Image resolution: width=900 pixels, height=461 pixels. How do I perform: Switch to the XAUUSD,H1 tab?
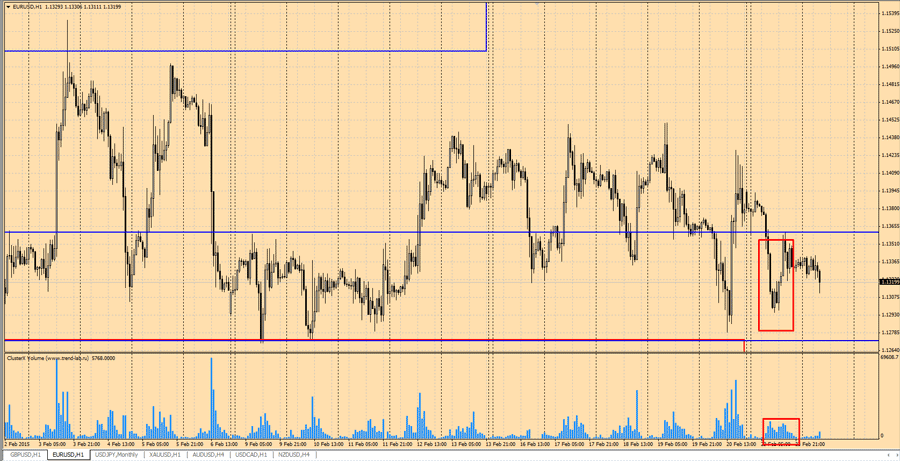click(165, 455)
